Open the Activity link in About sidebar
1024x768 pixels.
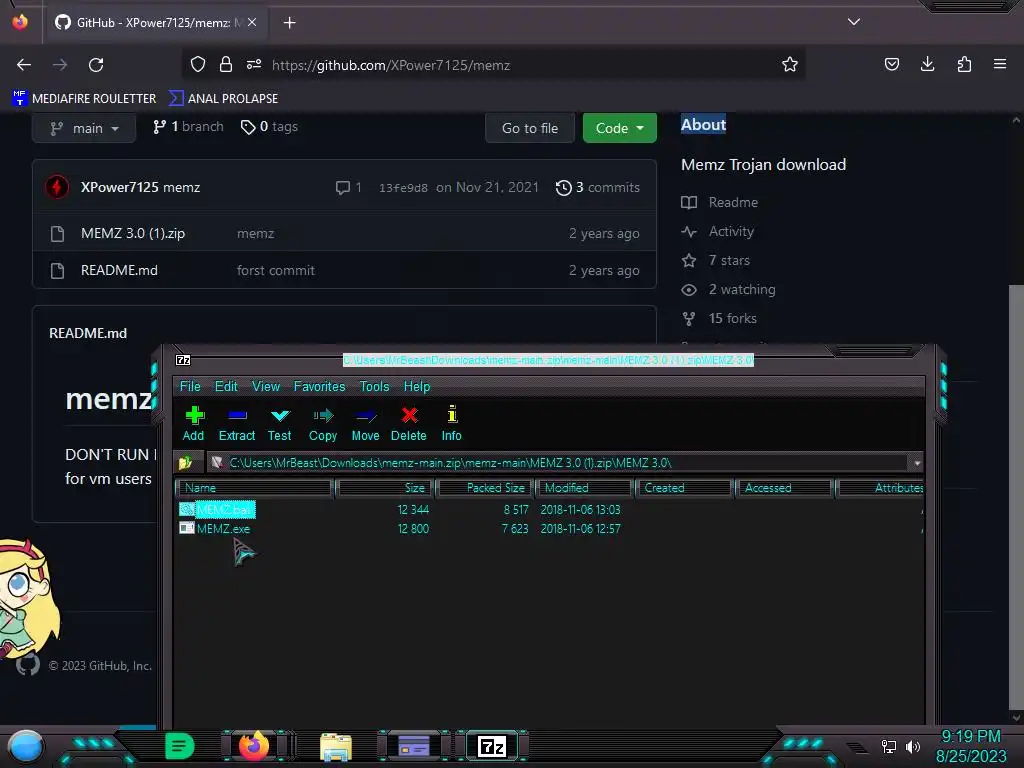pos(718,231)
